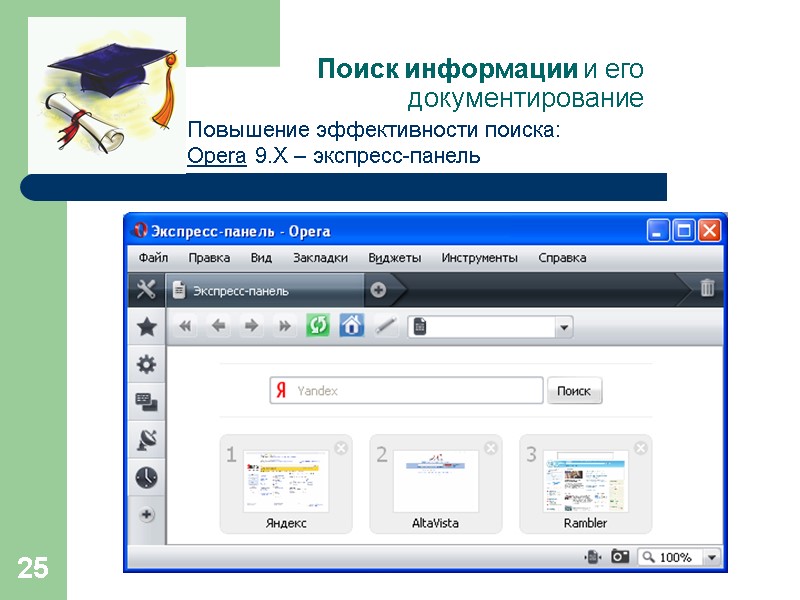This screenshot has height=600, width=800.
Task: Expand the zoom percentage dropdown
Action: [712, 557]
